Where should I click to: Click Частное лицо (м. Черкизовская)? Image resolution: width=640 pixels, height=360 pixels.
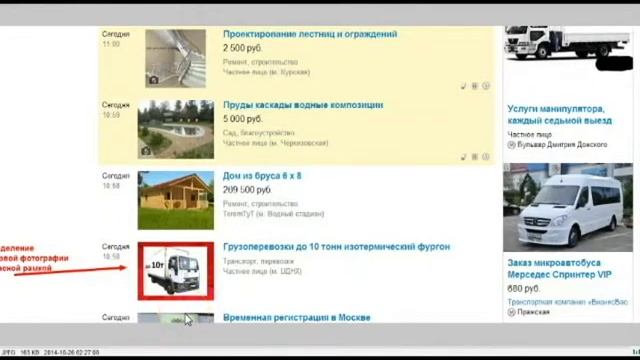[276, 143]
